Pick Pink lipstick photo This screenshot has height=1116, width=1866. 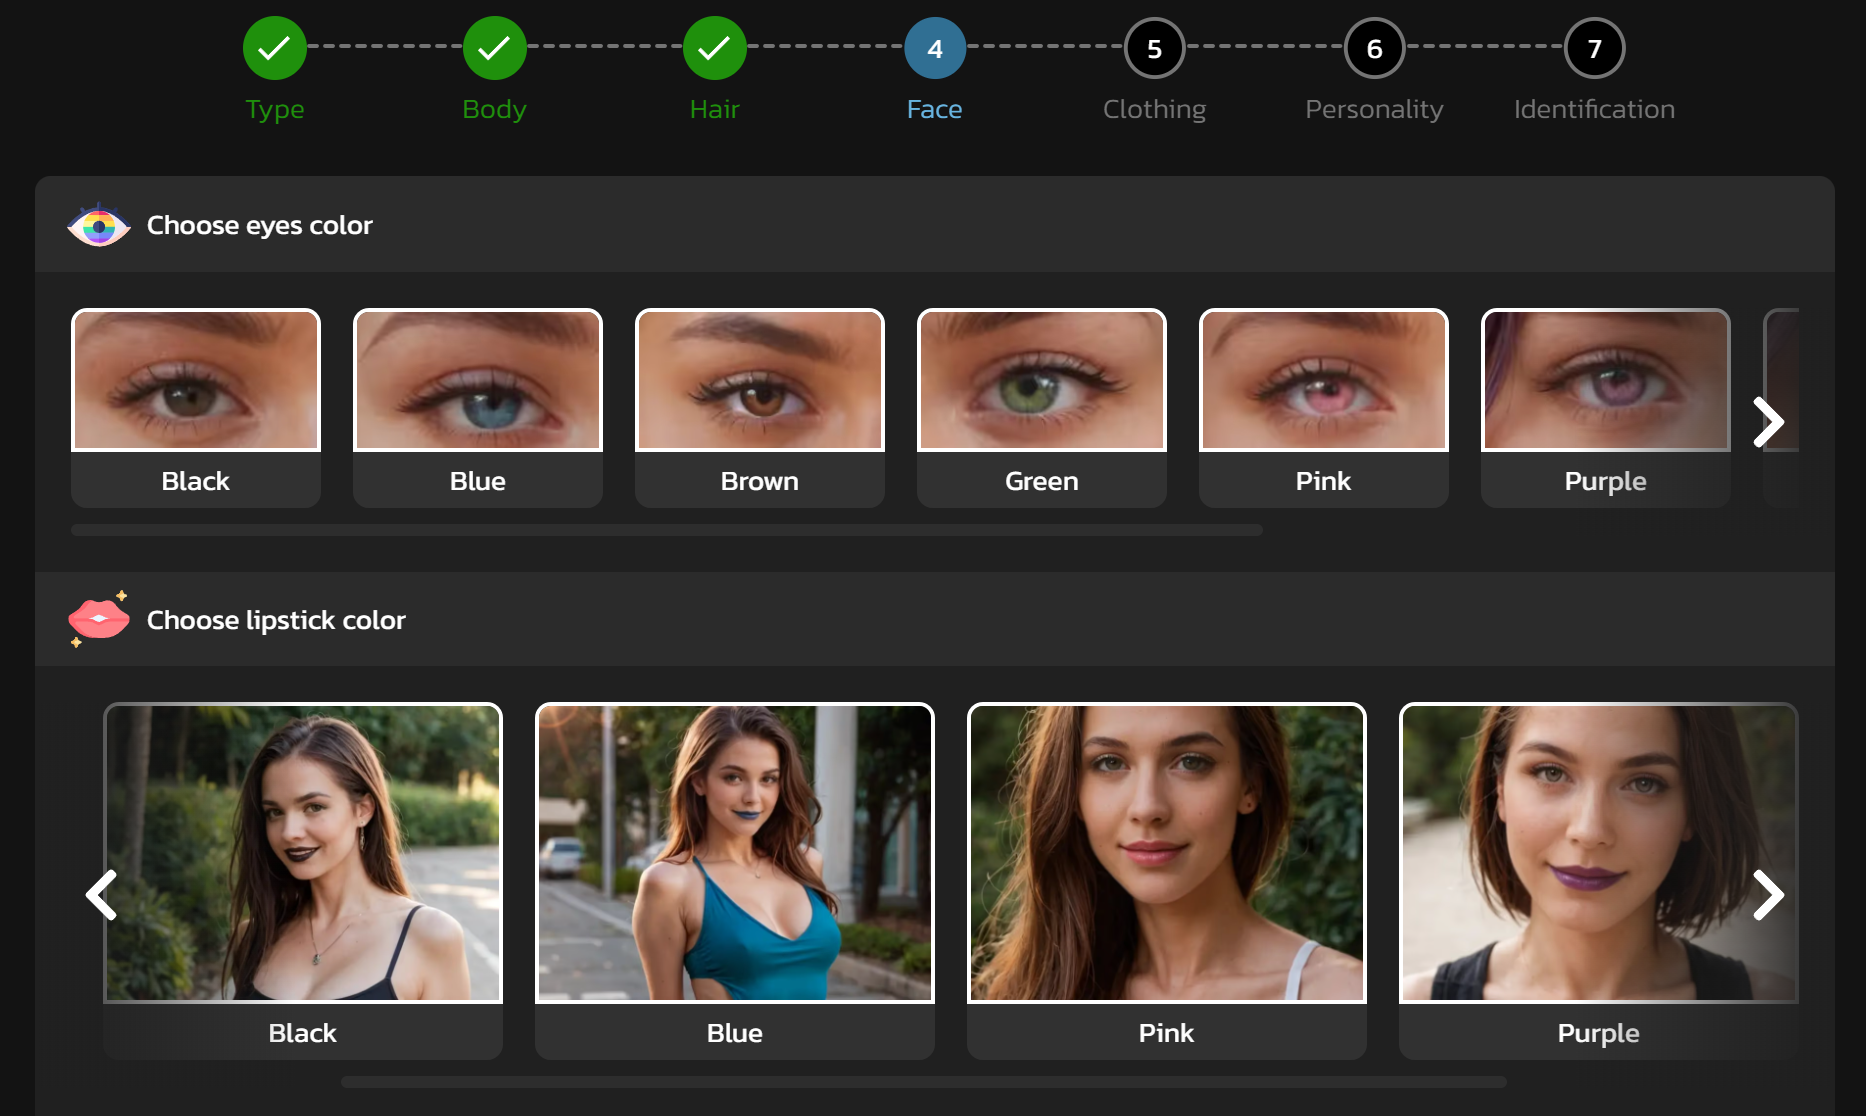[1167, 853]
